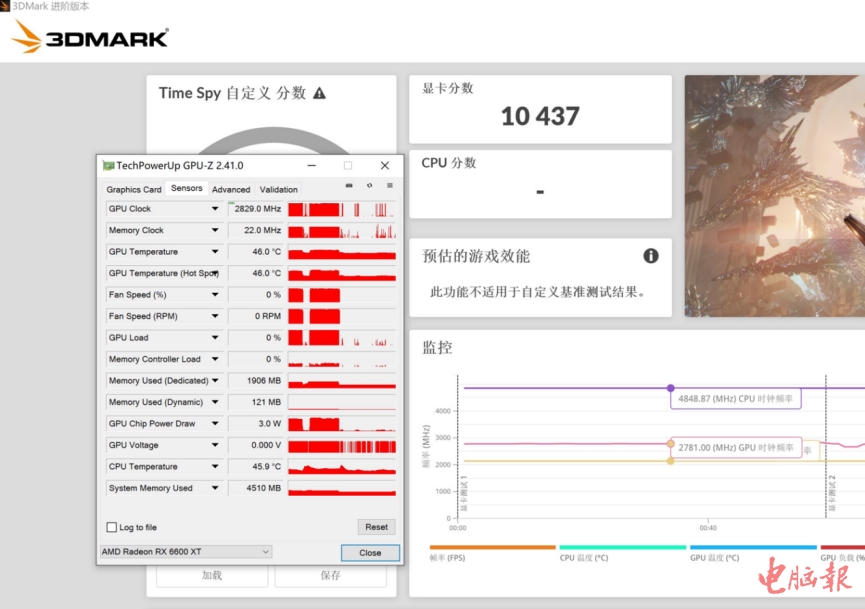Click the GPU-Z screenshot camera icon
This screenshot has height=609, width=865.
[x=349, y=185]
